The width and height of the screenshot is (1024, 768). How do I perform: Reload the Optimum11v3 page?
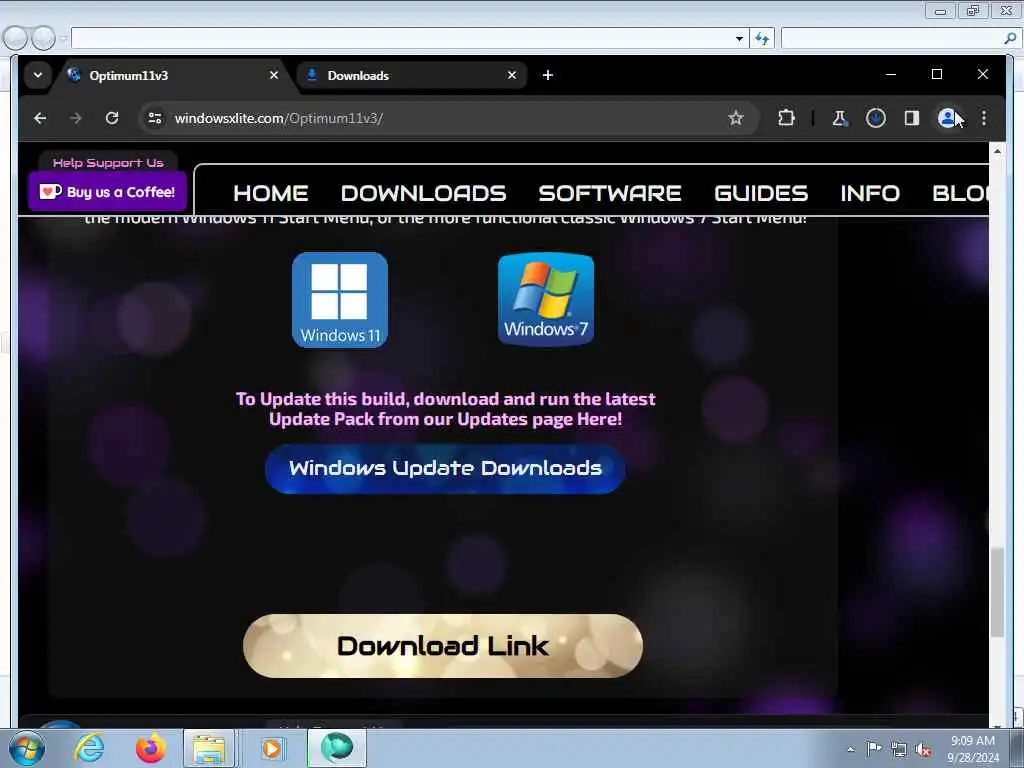[112, 118]
